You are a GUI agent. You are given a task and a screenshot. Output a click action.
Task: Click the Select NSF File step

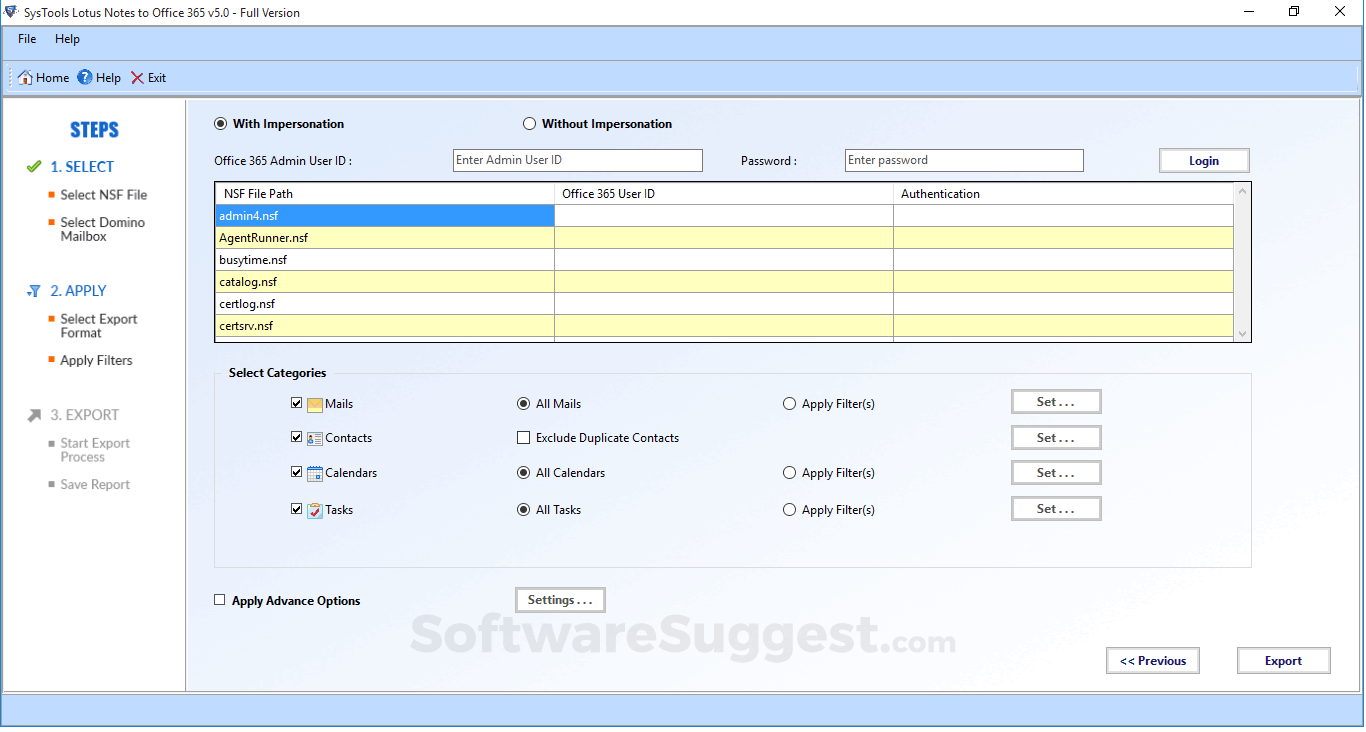pyautogui.click(x=103, y=195)
